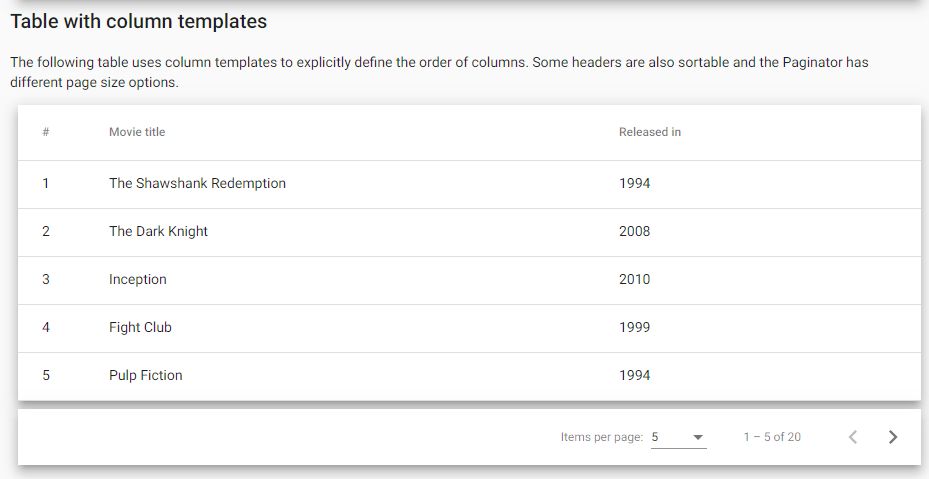
Task: Click the range label 1 – 5 of 20
Action: point(772,437)
